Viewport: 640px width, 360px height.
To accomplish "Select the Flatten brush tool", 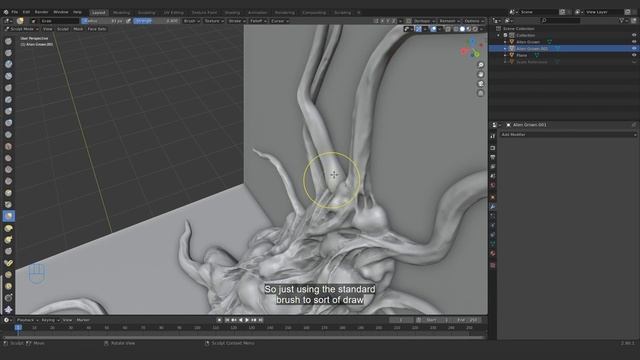I will click(8, 158).
